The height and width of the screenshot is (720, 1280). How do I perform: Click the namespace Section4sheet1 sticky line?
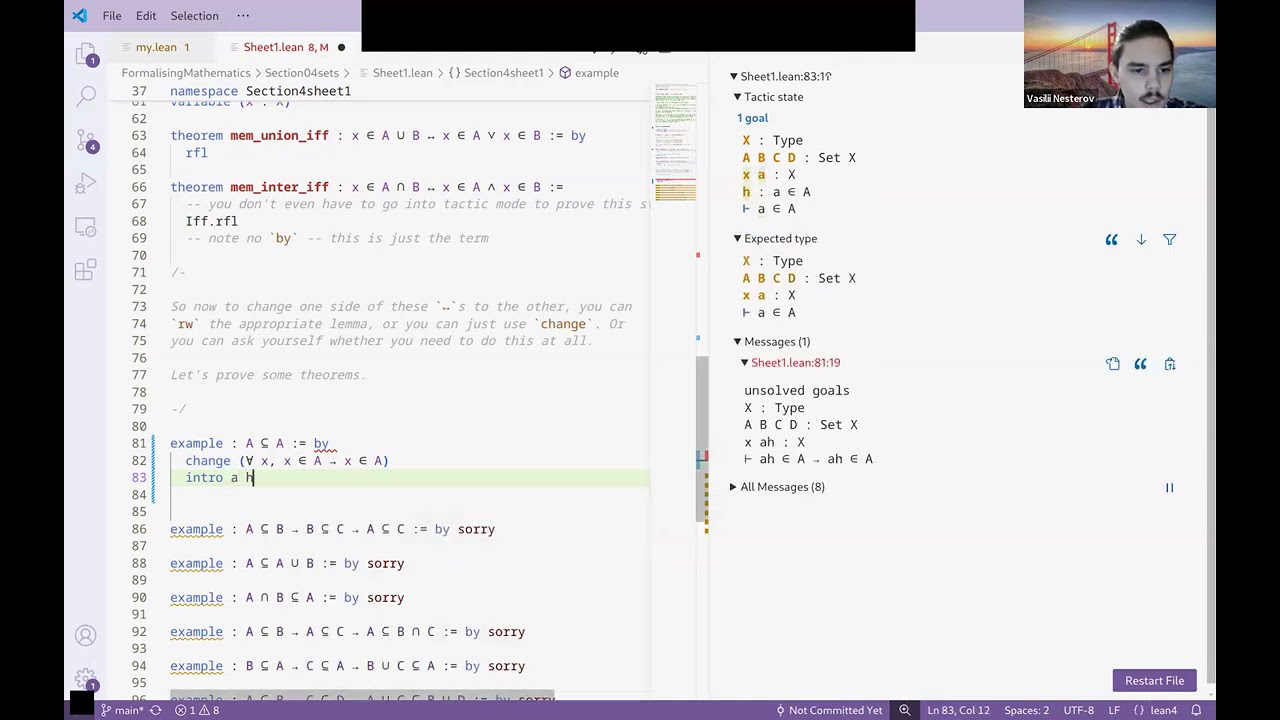(260, 91)
